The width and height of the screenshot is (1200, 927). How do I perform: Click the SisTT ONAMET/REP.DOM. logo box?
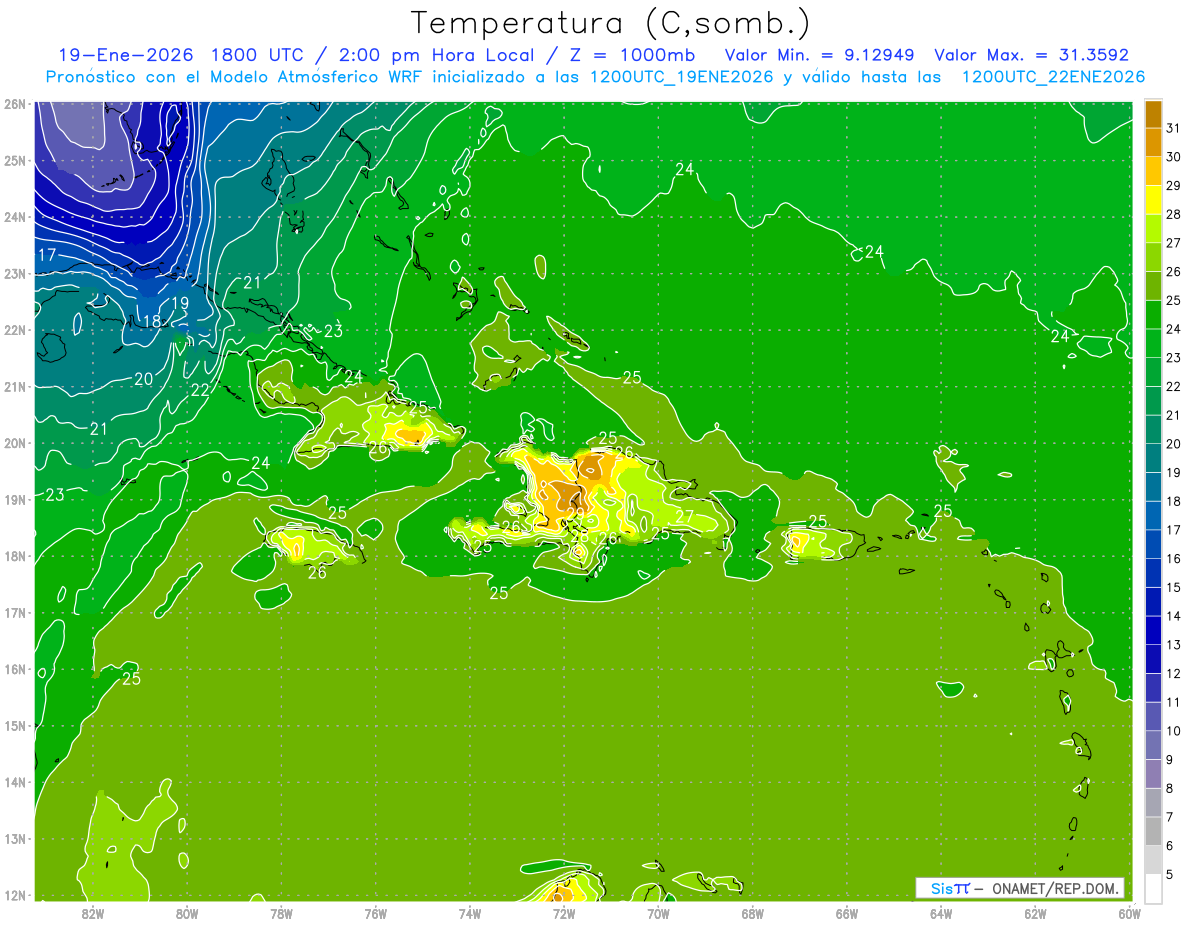1021,888
